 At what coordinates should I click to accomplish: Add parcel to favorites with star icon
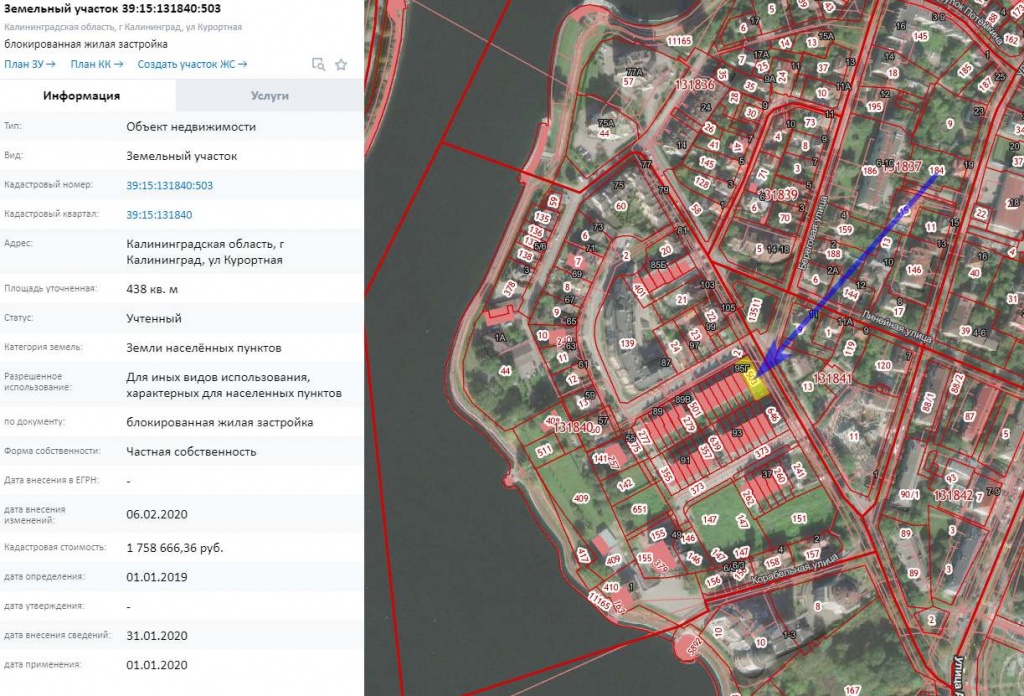click(341, 64)
